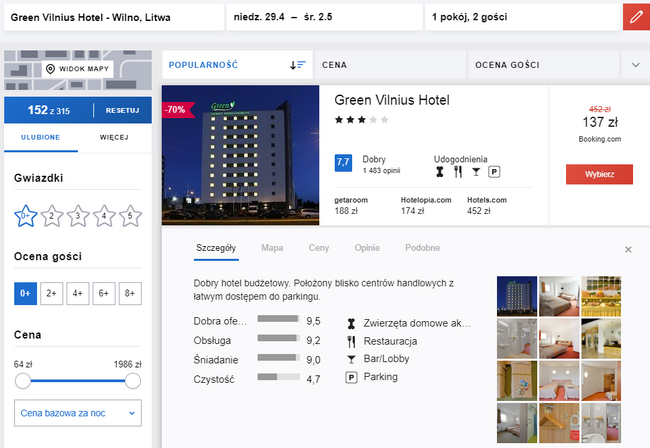Open first-row bedroom thumbnail in gallery

[559, 296]
